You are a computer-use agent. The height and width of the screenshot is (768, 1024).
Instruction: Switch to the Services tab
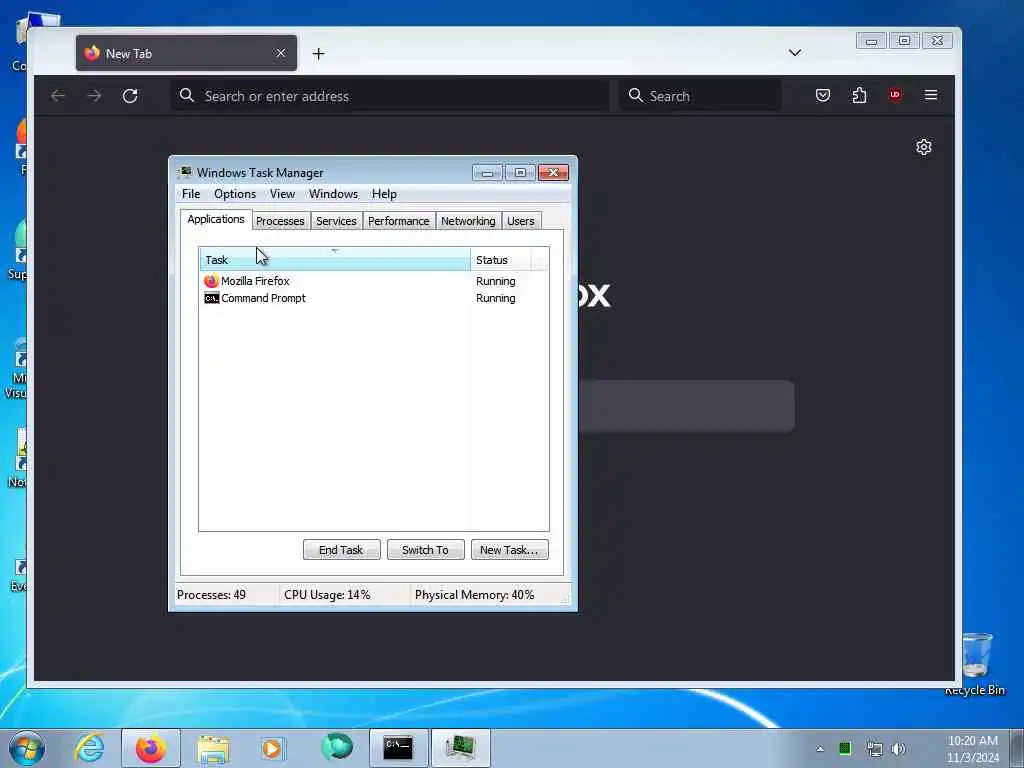[x=336, y=221]
